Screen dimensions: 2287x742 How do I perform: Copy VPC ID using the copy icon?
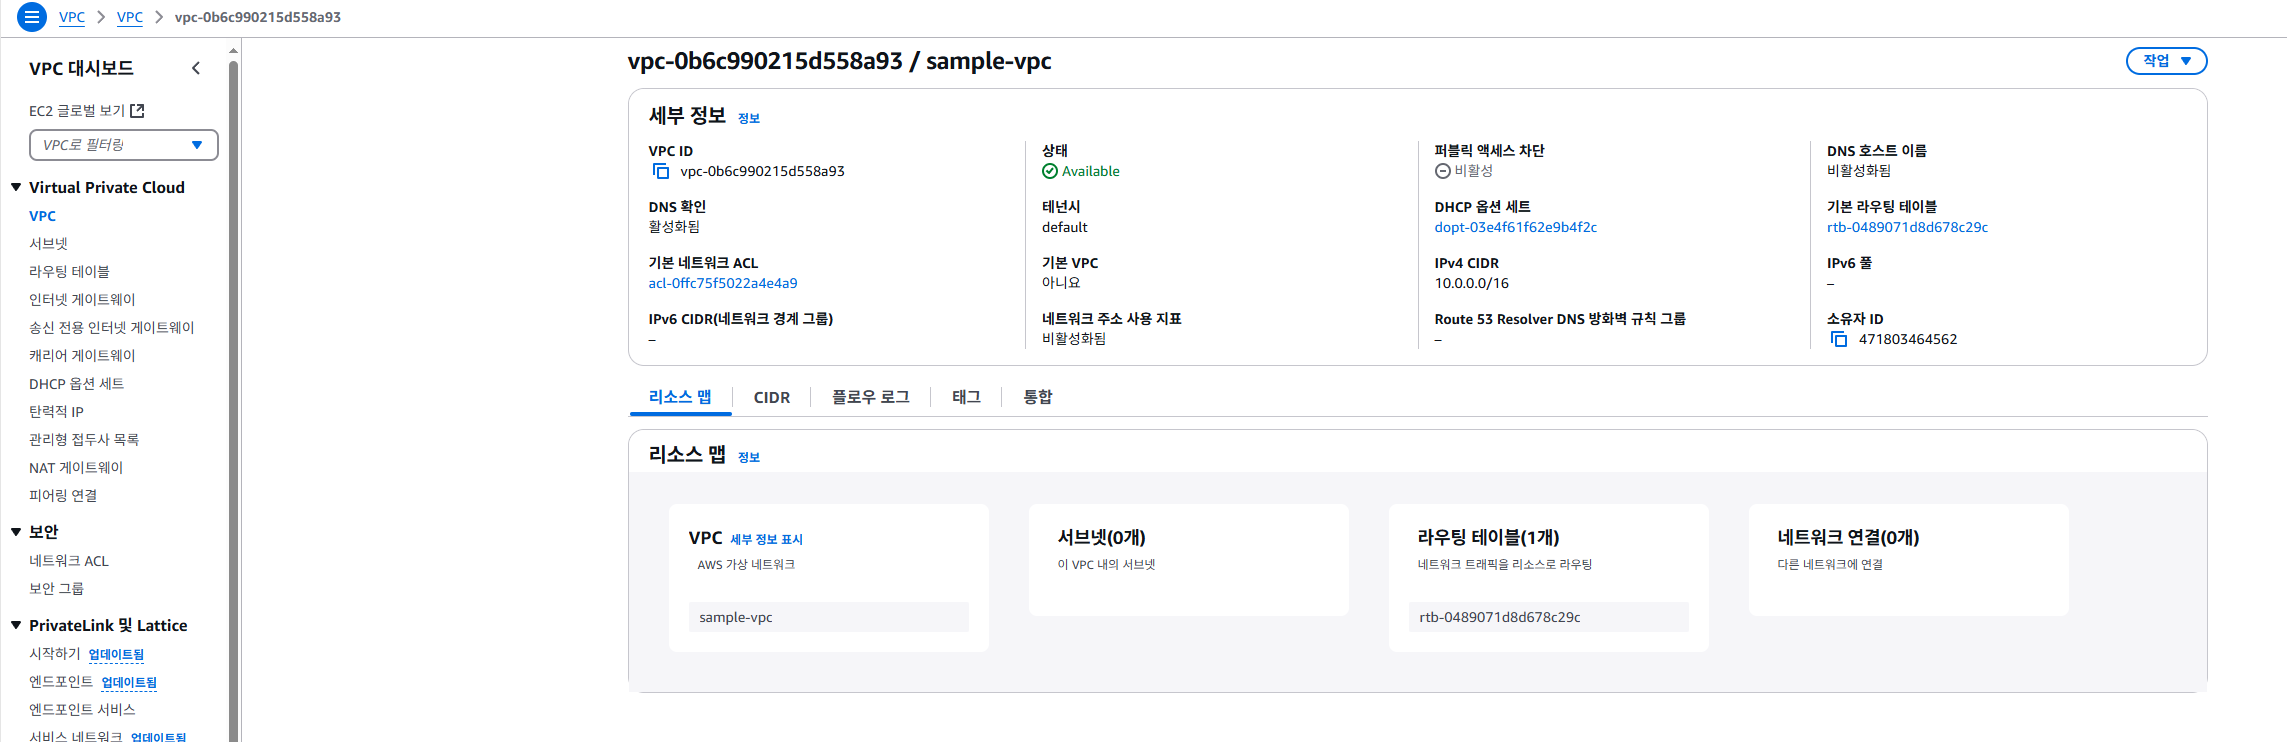point(661,171)
